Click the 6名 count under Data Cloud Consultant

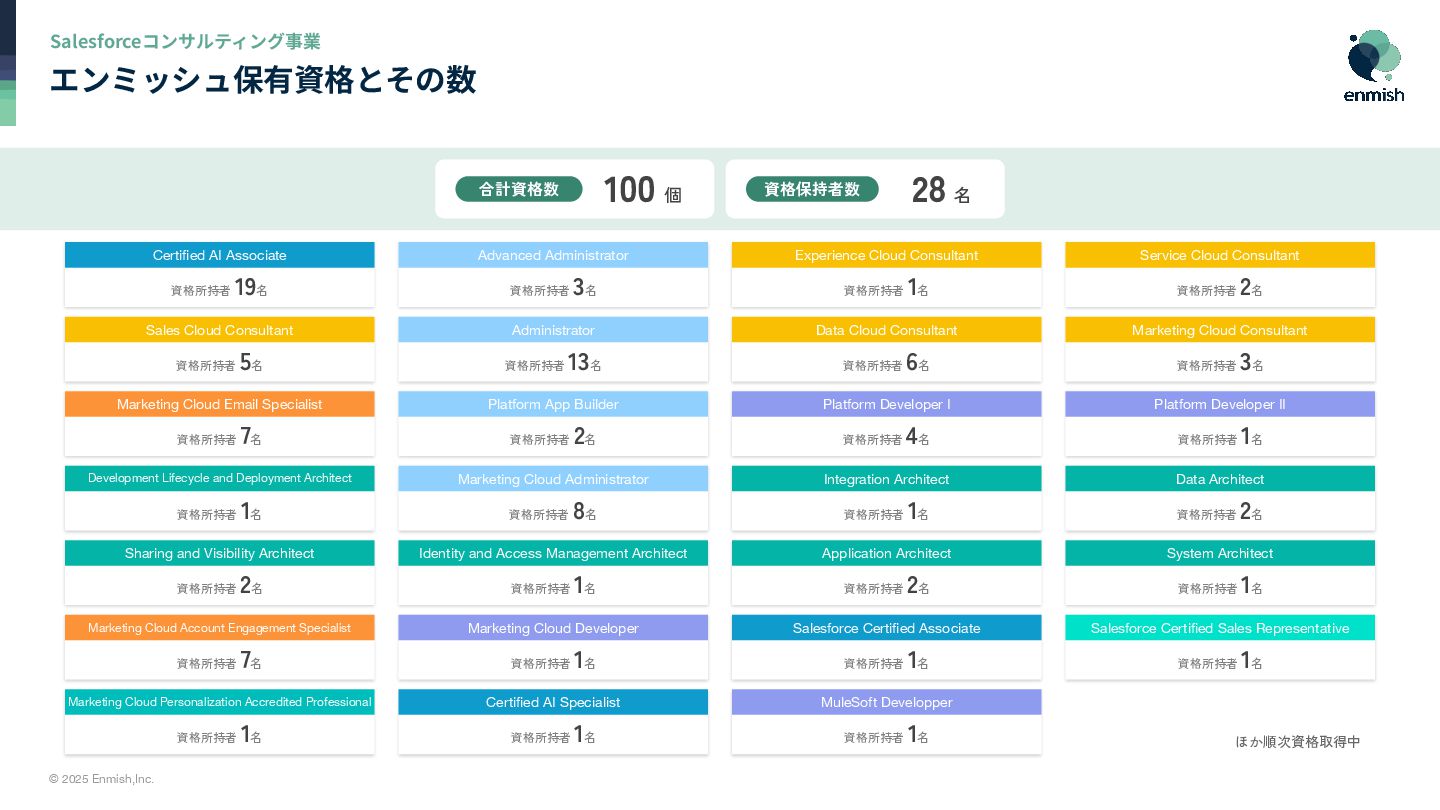pos(917,363)
